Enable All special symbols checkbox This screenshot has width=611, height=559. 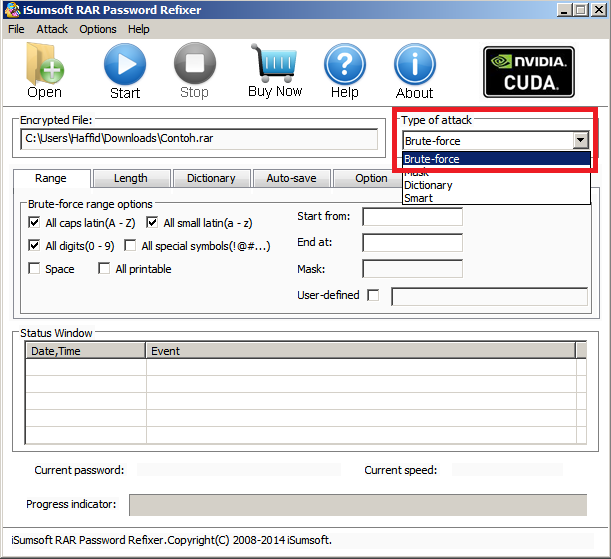tap(130, 245)
